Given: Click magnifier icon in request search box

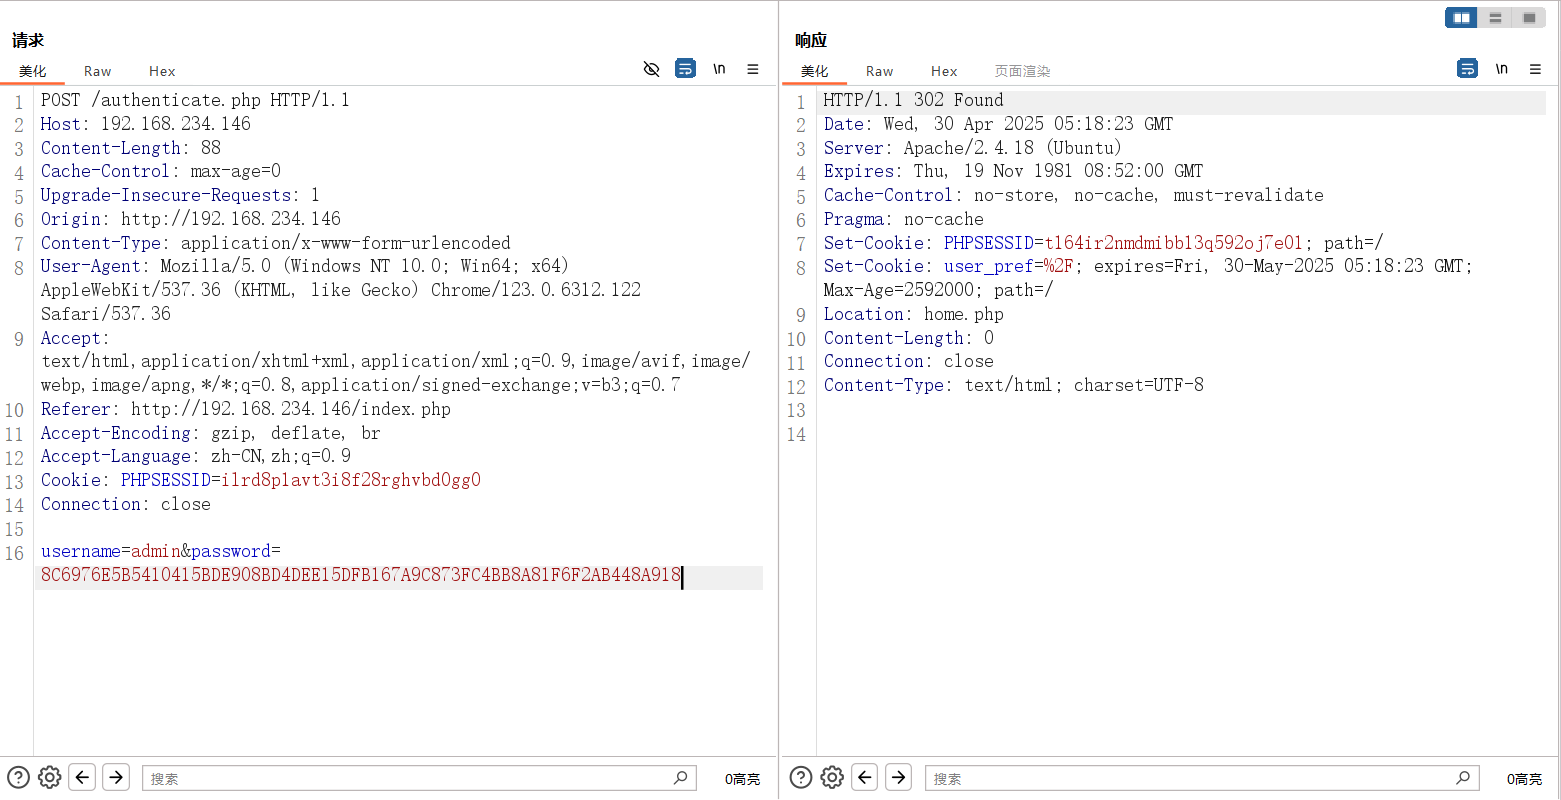Looking at the screenshot, I should [681, 777].
